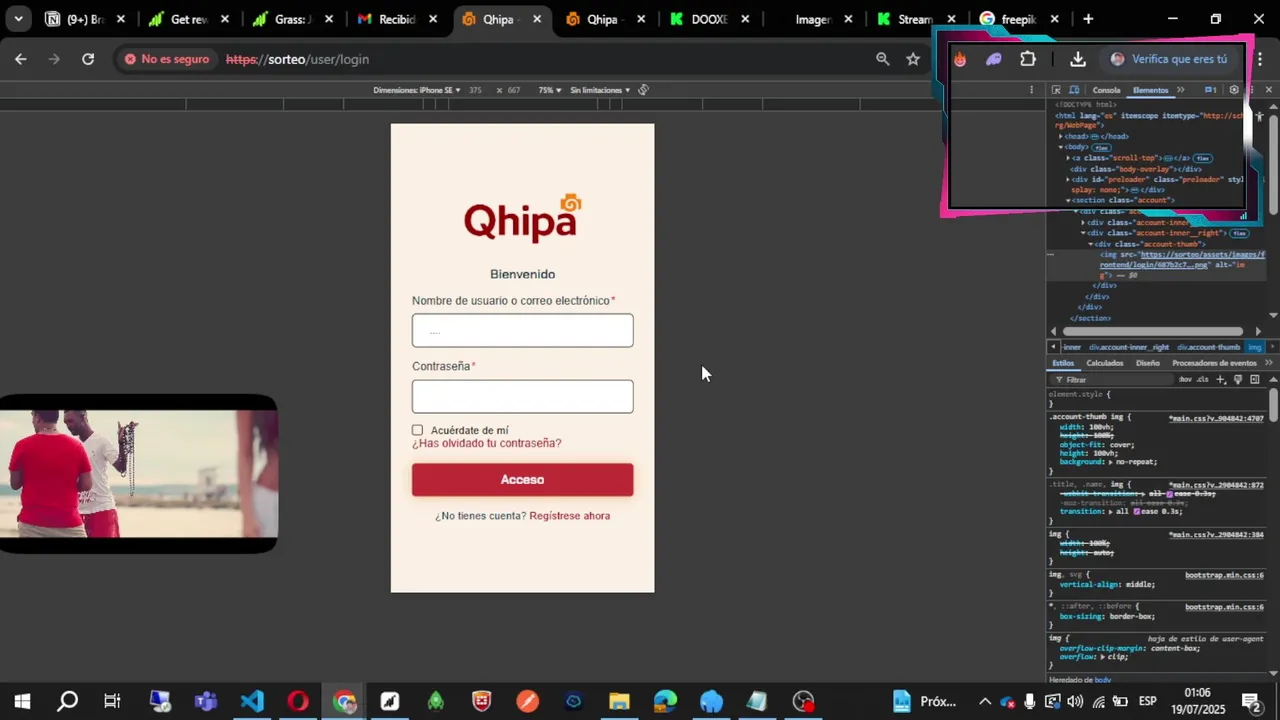Select the Estilos tab
The image size is (1280, 720).
coord(1063,363)
